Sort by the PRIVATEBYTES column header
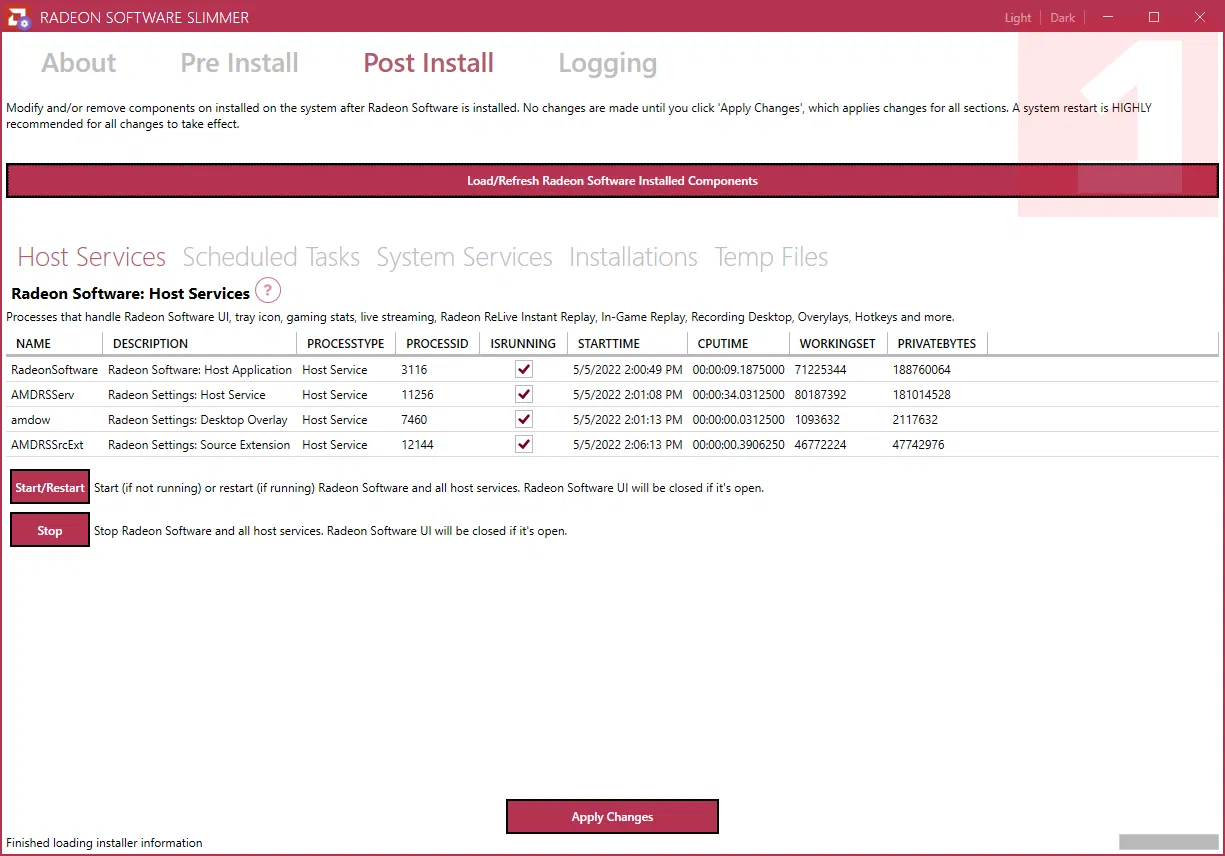This screenshot has height=856, width=1225. pos(937,343)
